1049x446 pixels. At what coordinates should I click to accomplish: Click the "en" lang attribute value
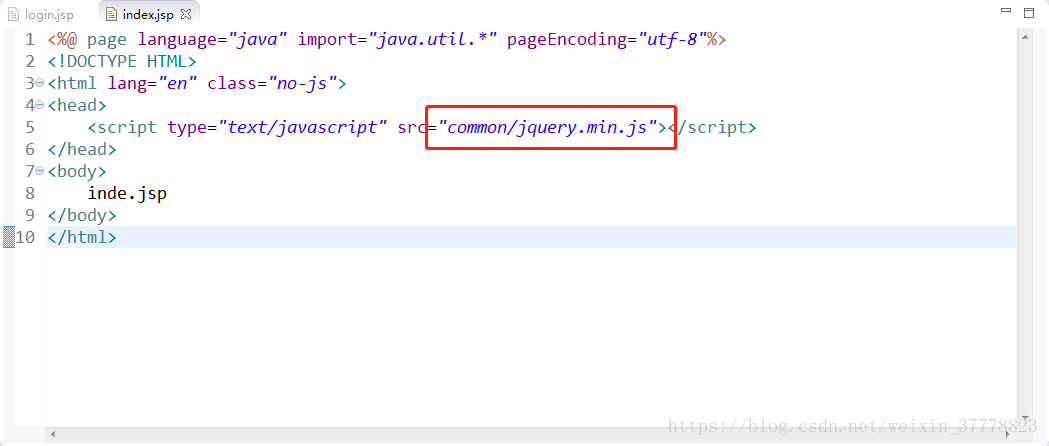[x=177, y=84]
